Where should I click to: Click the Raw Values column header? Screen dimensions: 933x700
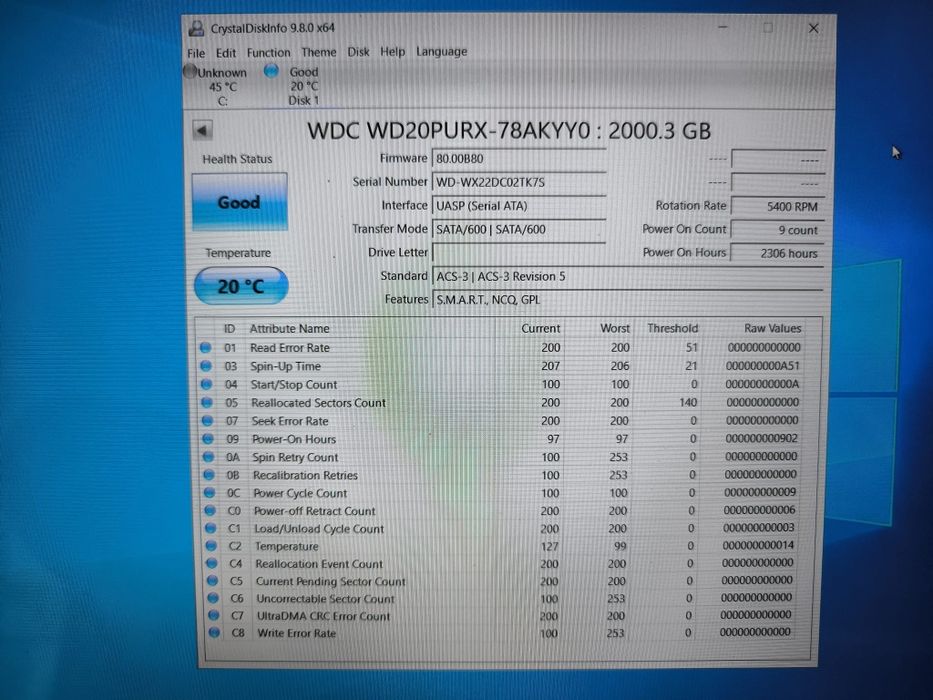click(x=772, y=328)
